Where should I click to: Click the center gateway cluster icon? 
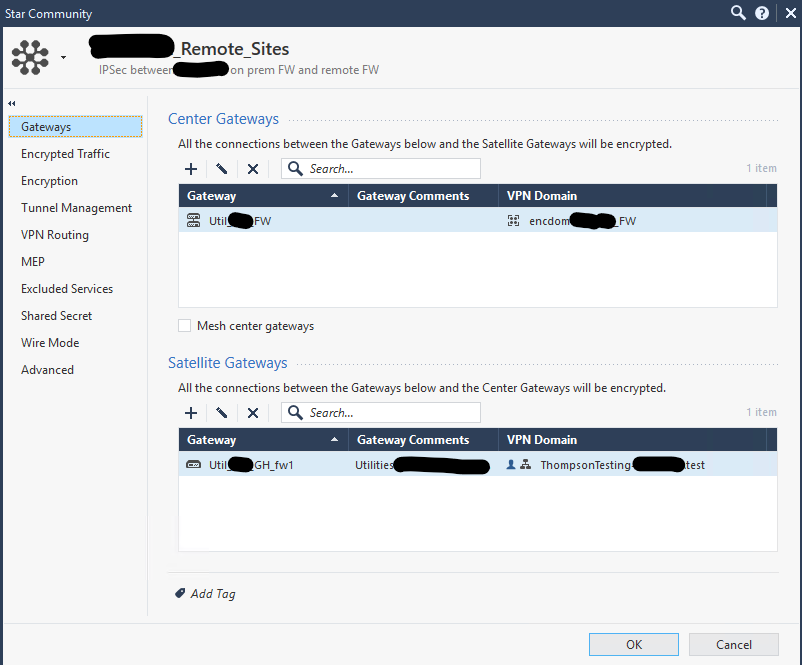(193, 220)
